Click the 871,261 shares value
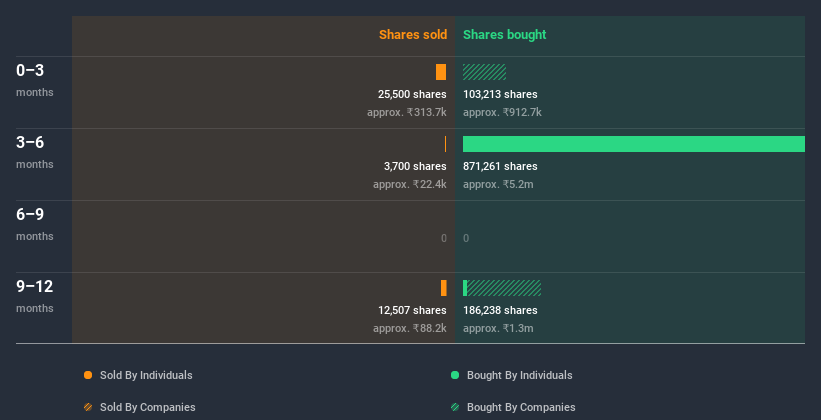The image size is (821, 420). pyautogui.click(x=500, y=167)
